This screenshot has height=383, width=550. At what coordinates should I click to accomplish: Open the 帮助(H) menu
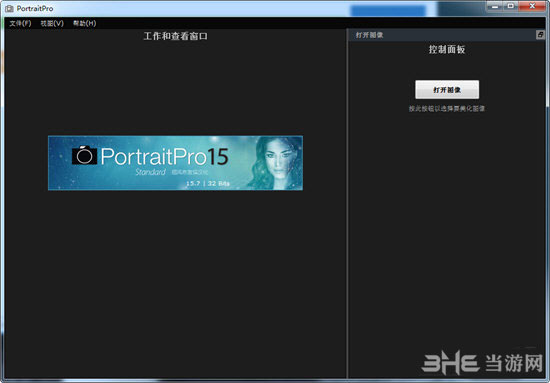(x=84, y=23)
